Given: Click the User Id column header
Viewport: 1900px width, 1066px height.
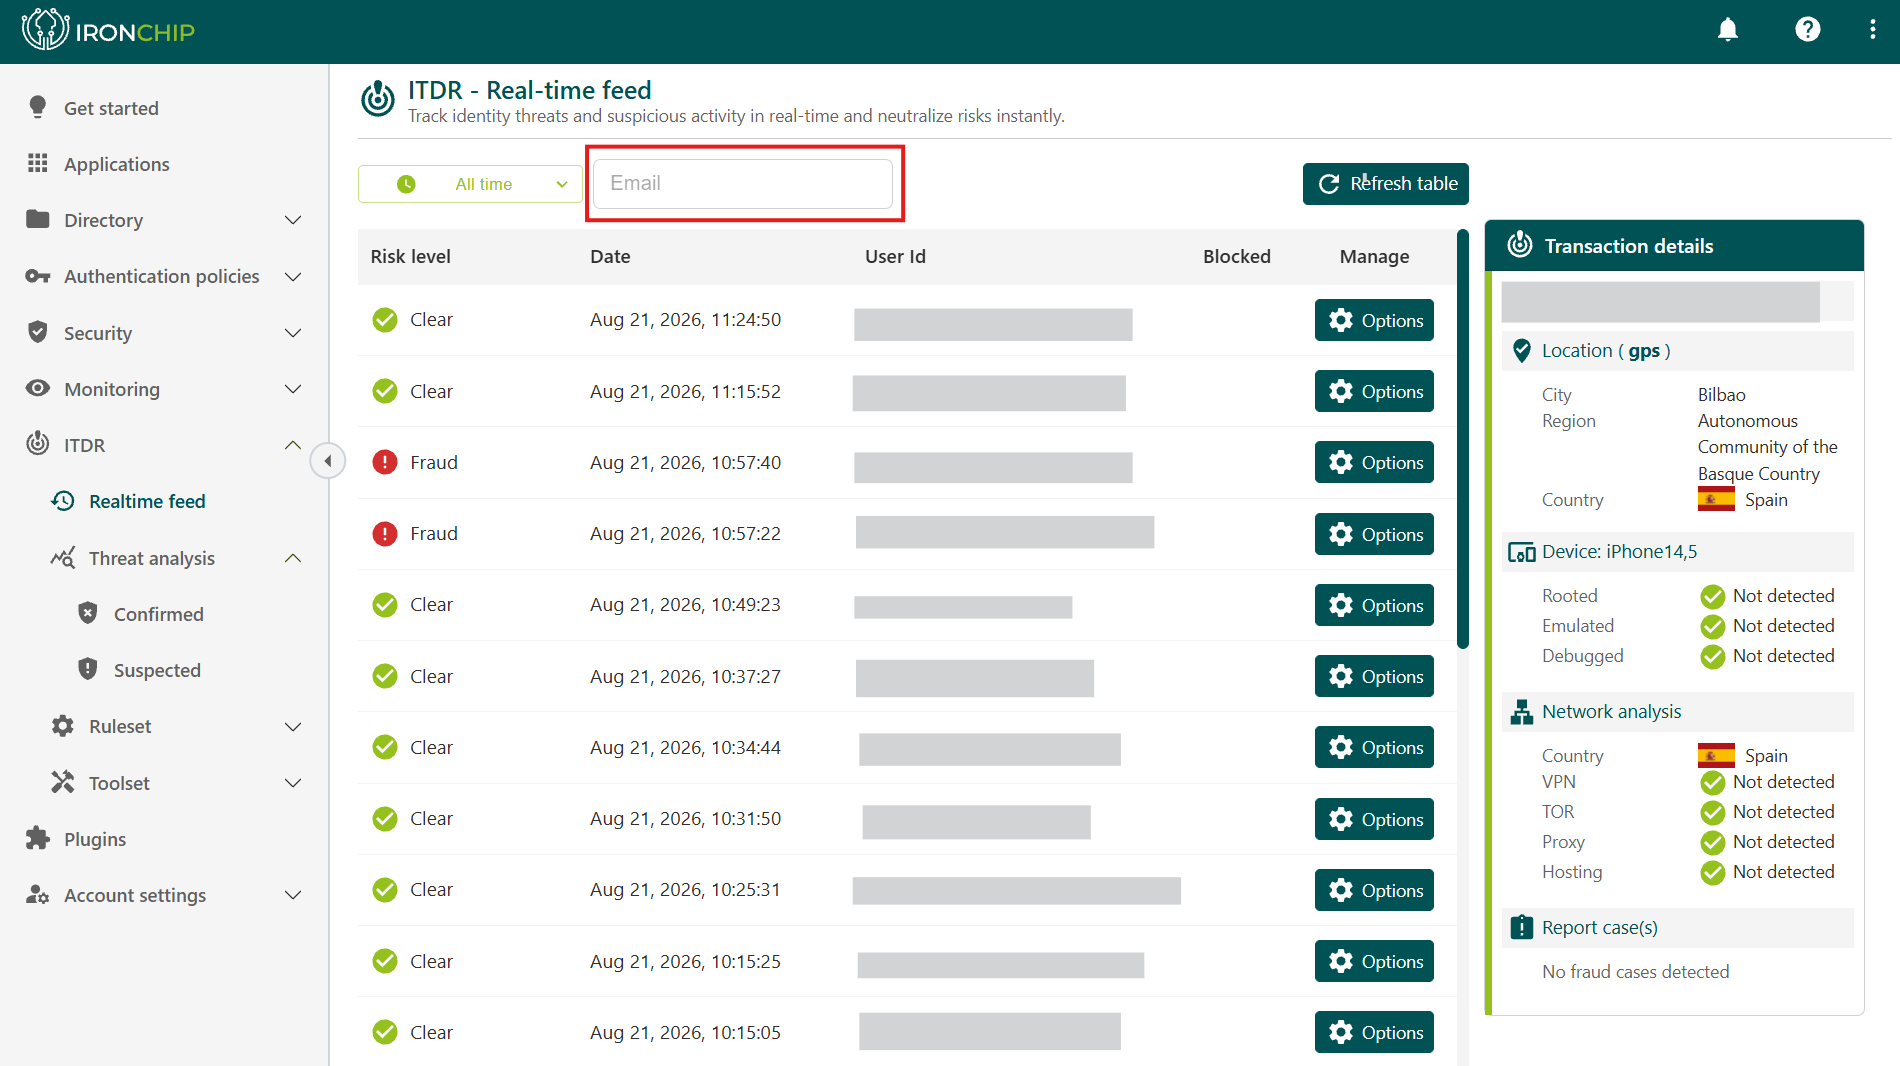Looking at the screenshot, I should coord(895,257).
